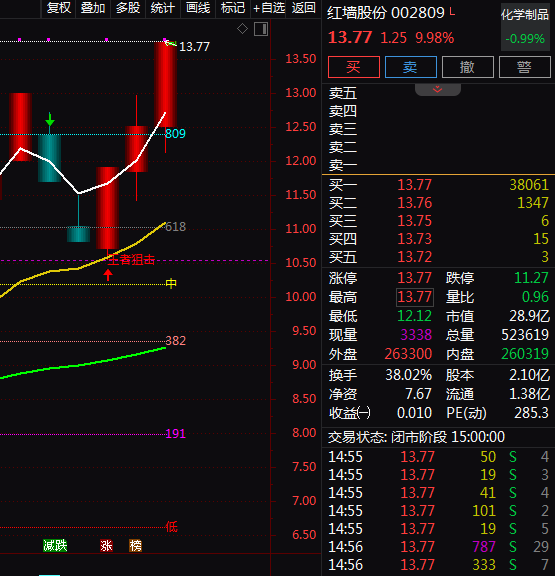Click the green down arrow signal on chart
The height and width of the screenshot is (576, 555).
click(50, 120)
